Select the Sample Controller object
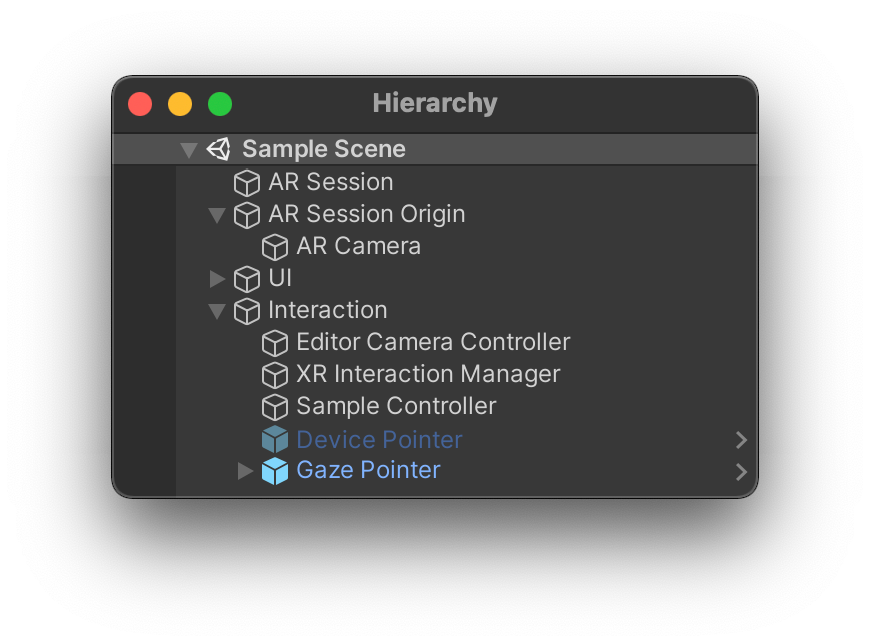Viewport: 870px width, 636px height. click(396, 406)
